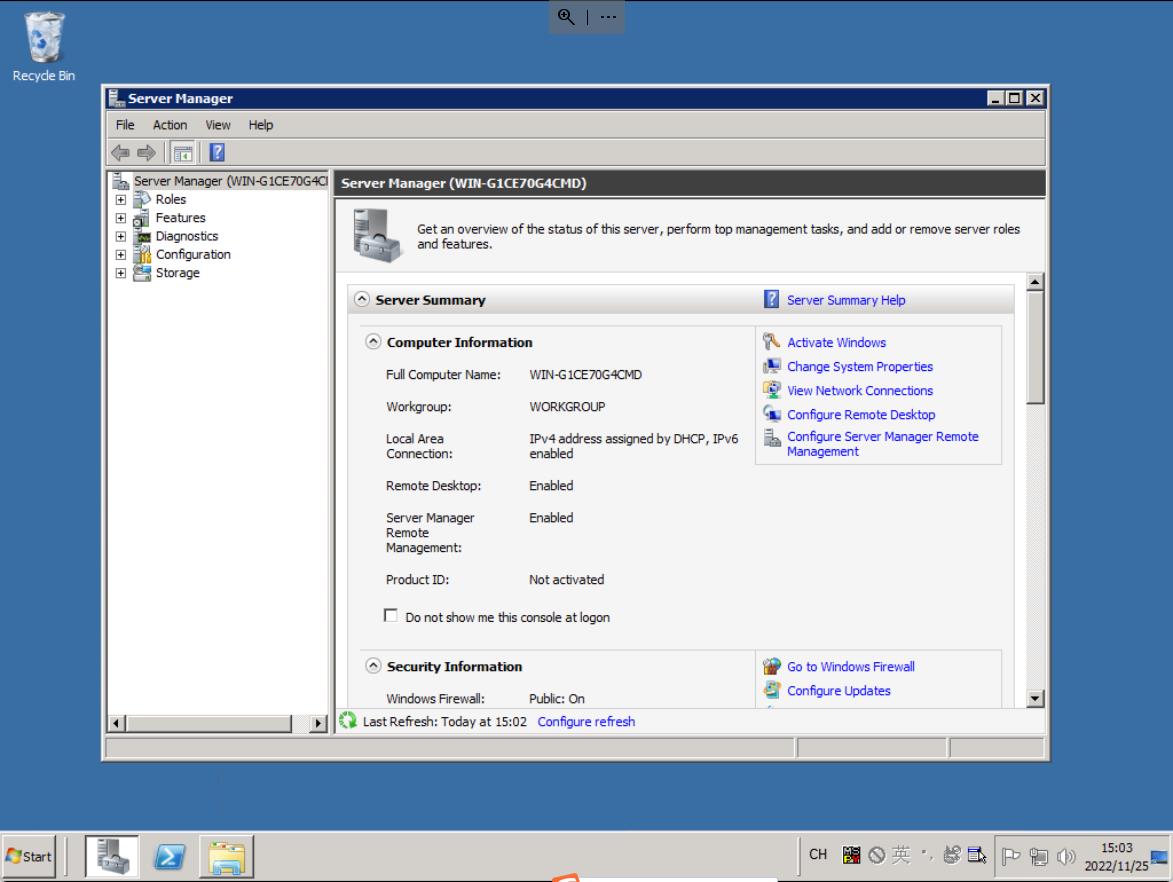The width and height of the screenshot is (1173, 882).
Task: Click the volume speaker tray icon
Action: coord(1066,856)
